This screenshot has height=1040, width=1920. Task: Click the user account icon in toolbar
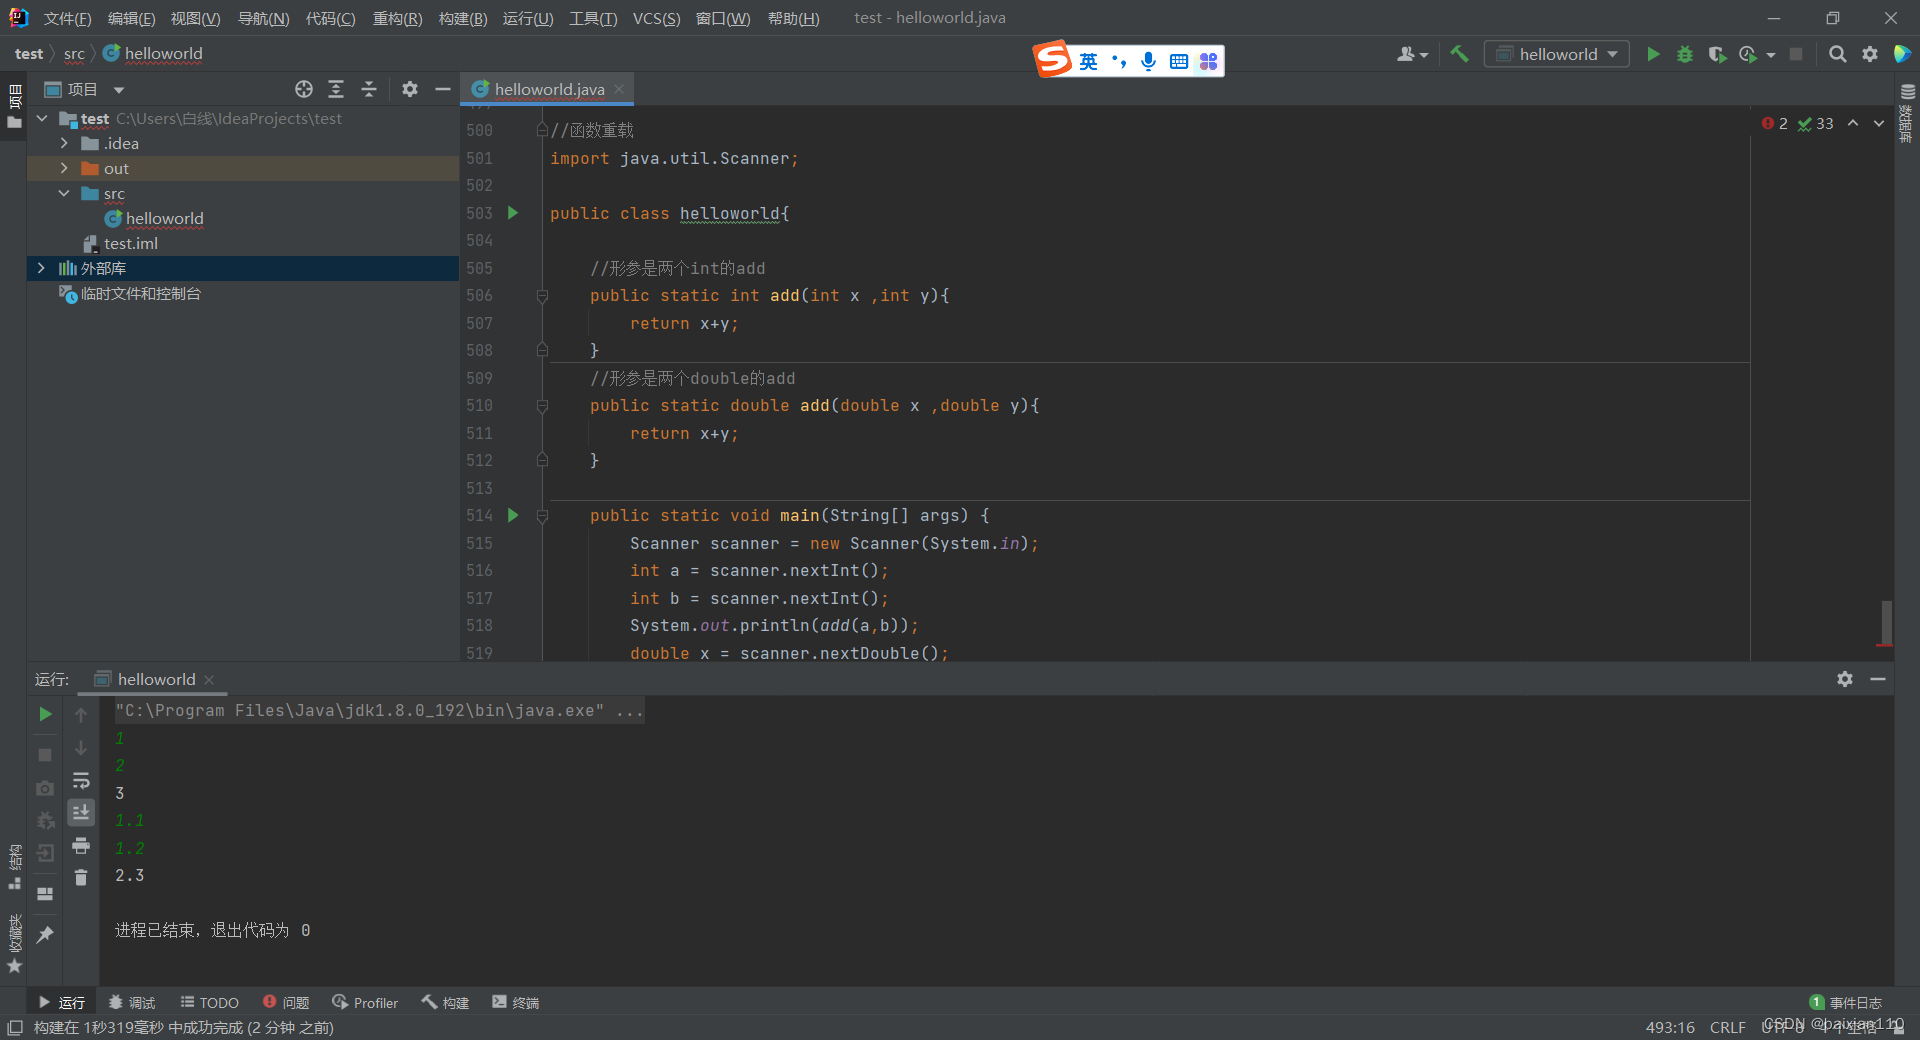click(1406, 54)
